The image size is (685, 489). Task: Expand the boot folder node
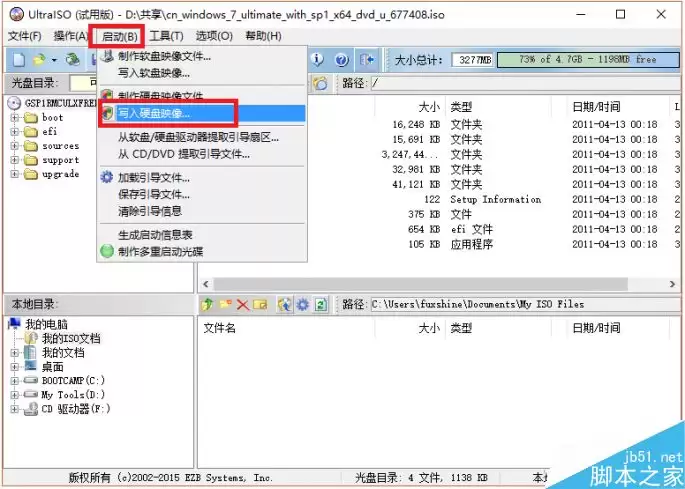pyautogui.click(x=14, y=118)
